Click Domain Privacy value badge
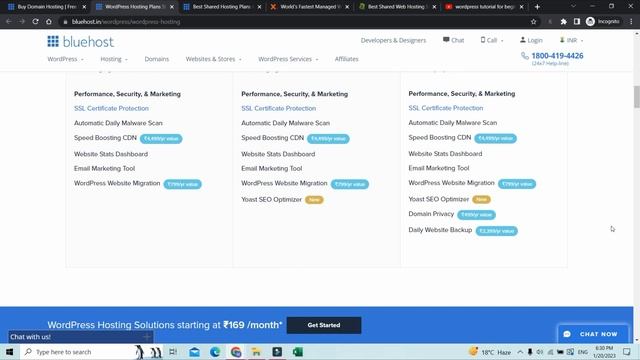 point(476,215)
